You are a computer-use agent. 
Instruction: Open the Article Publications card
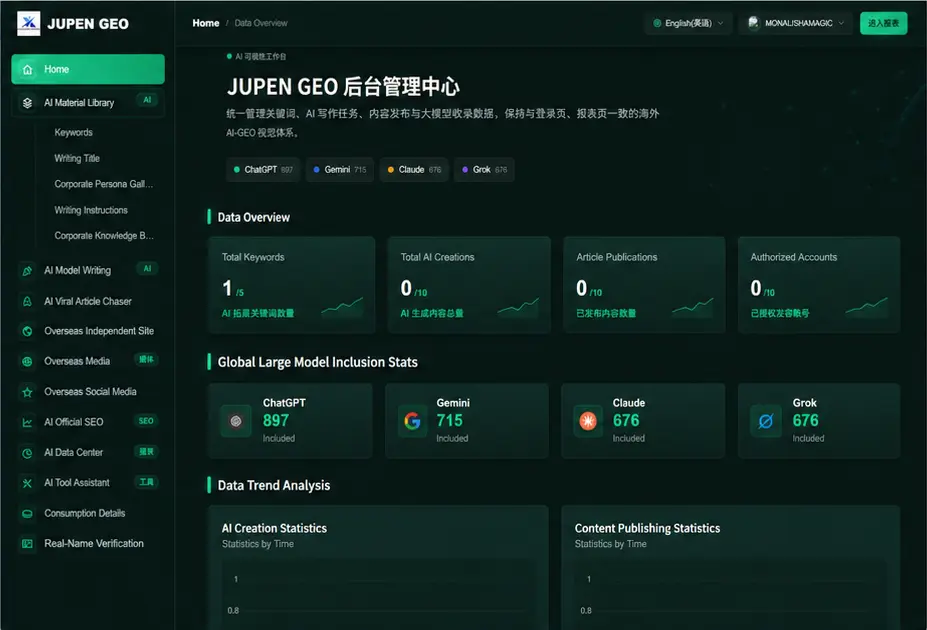644,285
